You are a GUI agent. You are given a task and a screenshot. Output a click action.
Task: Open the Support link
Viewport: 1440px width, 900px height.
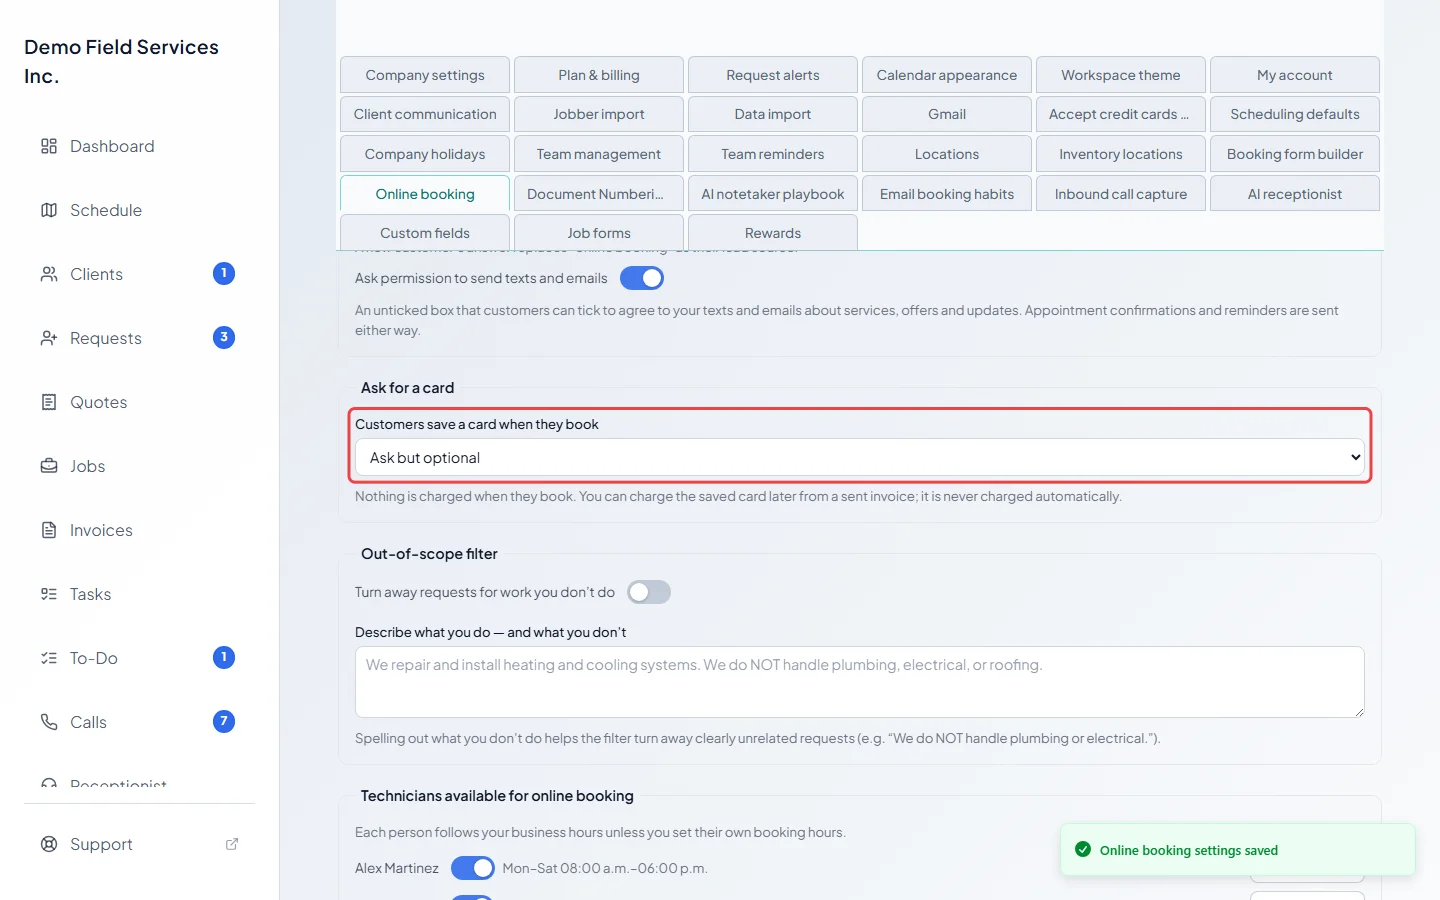tap(139, 844)
